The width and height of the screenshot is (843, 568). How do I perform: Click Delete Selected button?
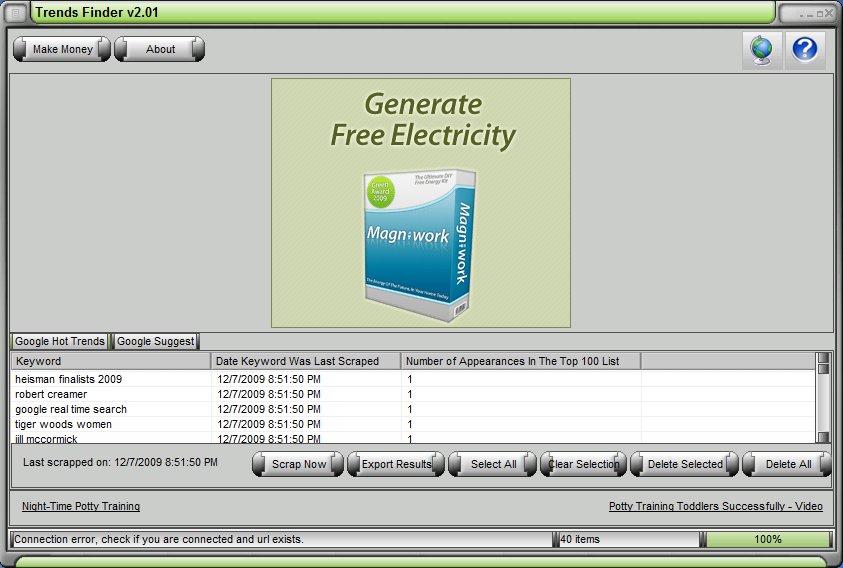click(684, 464)
